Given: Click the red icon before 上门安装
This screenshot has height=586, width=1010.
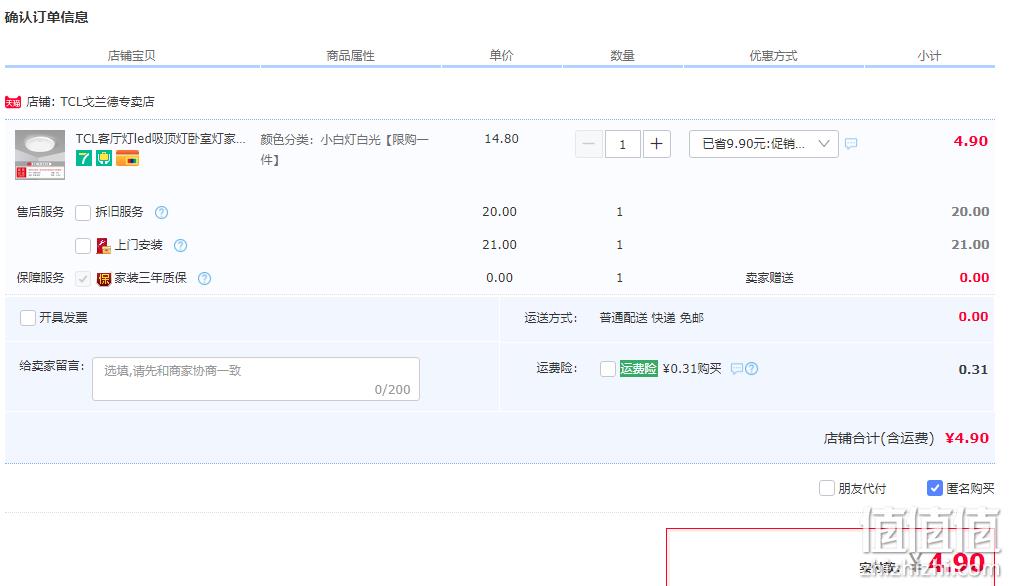Looking at the screenshot, I should tap(104, 245).
